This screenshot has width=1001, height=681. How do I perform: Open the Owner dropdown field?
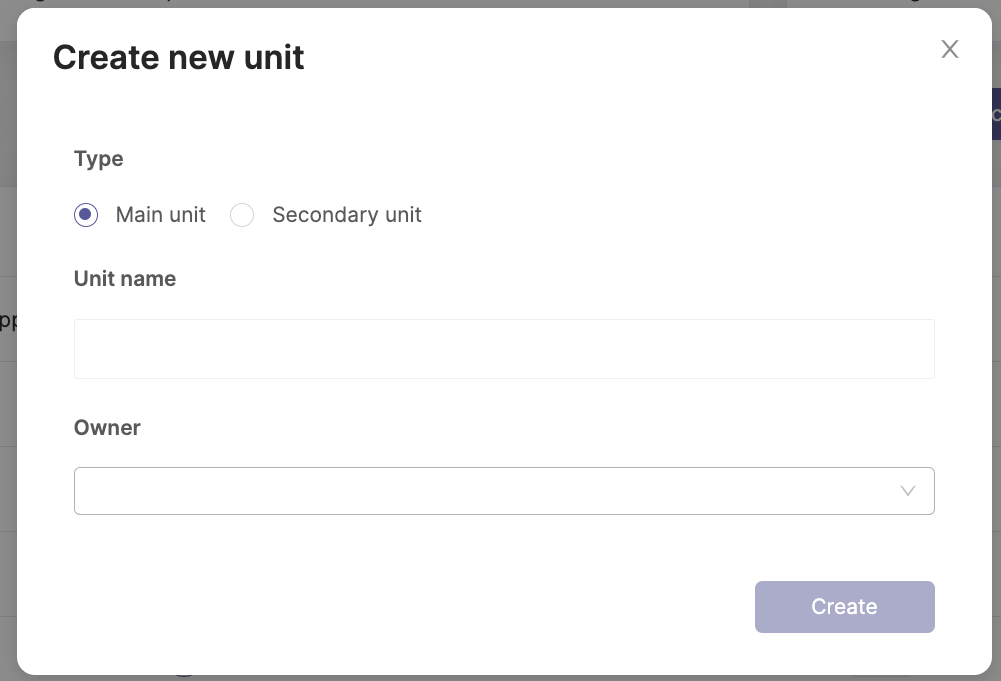point(504,491)
